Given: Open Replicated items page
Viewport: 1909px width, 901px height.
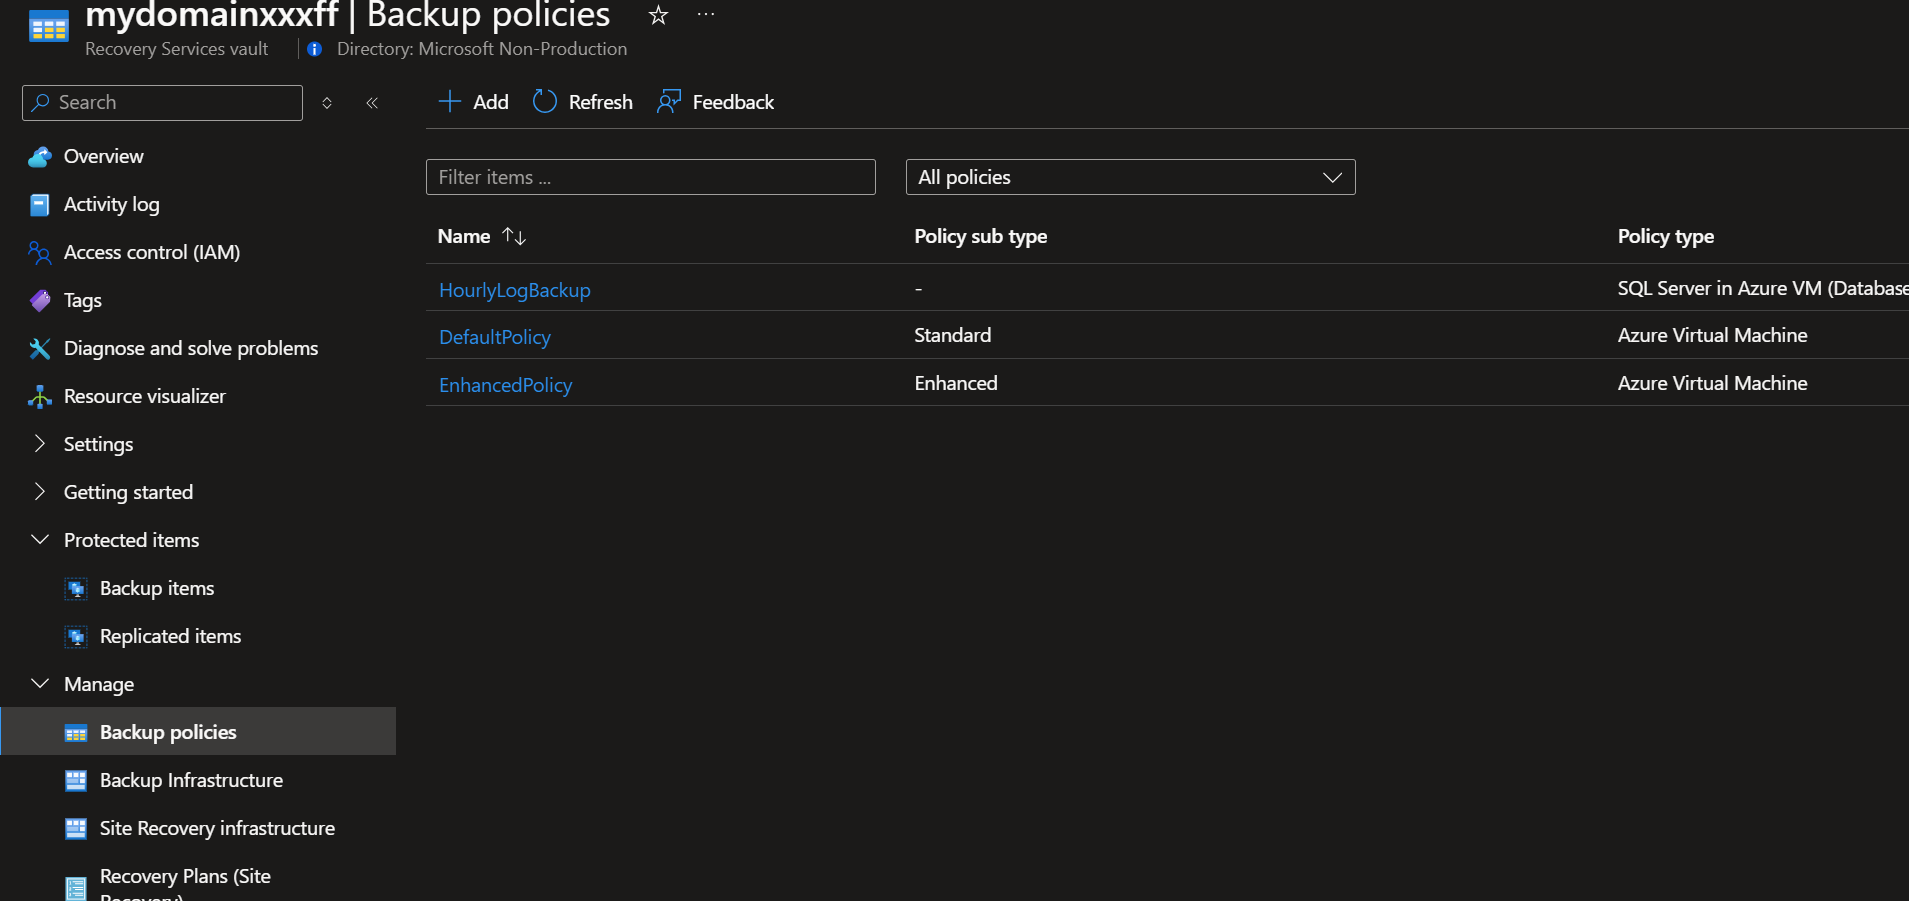Looking at the screenshot, I should coord(171,637).
